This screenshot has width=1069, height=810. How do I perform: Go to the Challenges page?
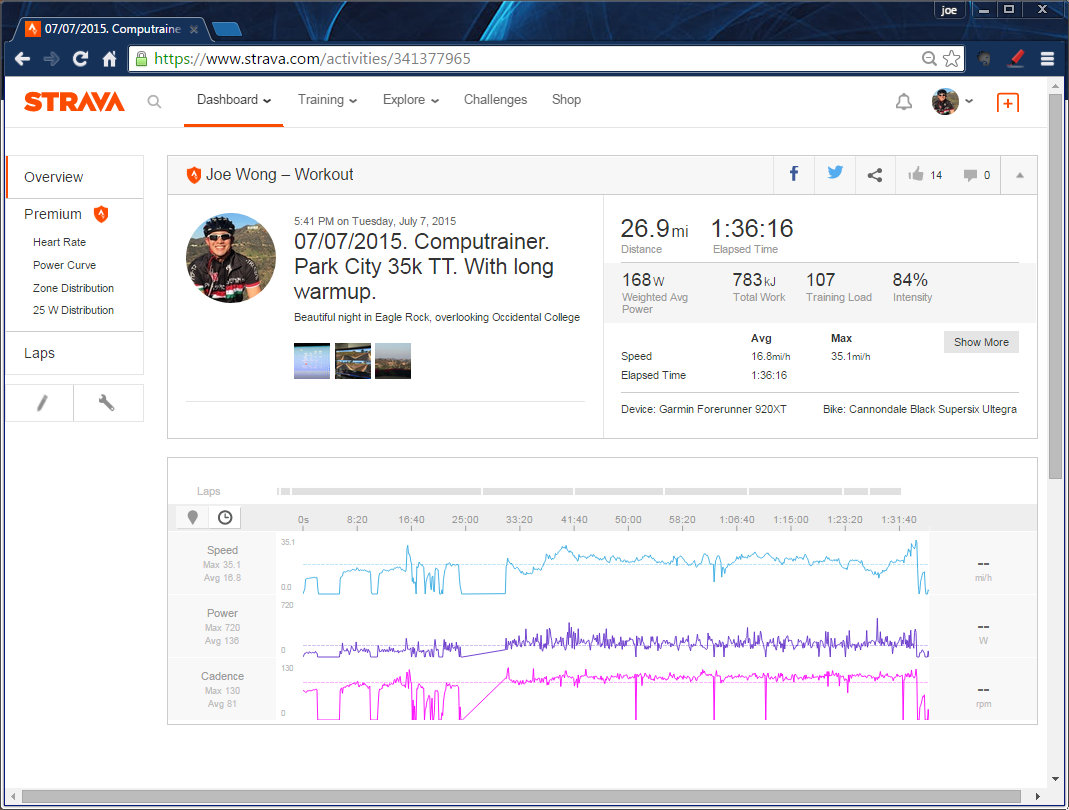click(x=495, y=100)
